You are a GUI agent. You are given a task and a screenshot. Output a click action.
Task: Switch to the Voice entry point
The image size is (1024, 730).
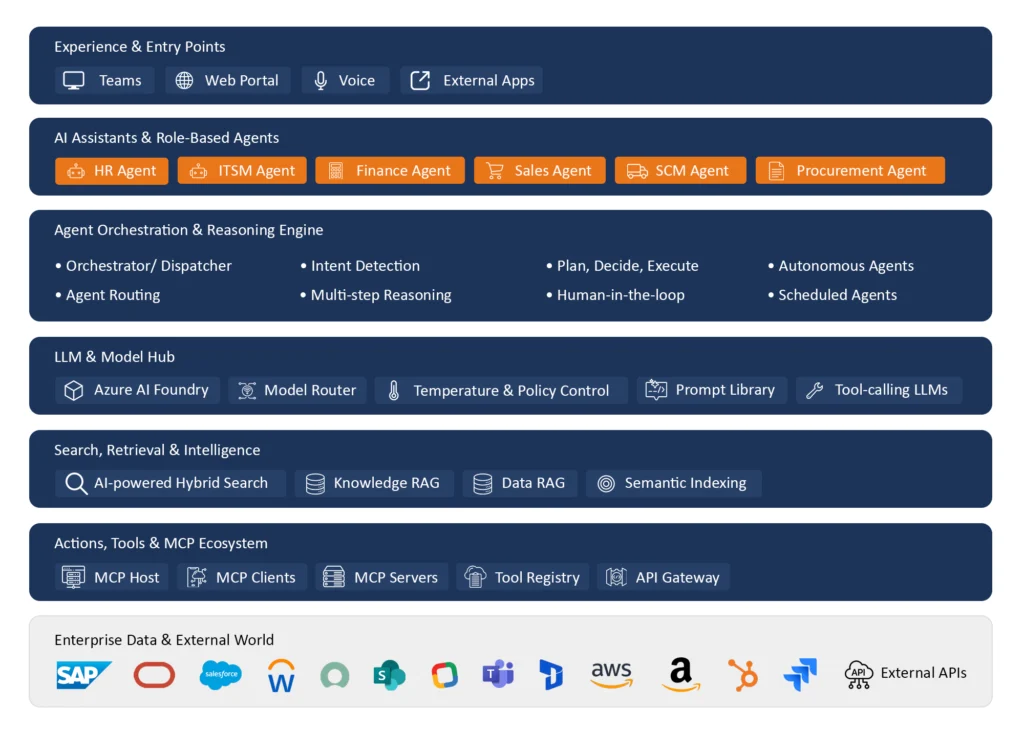click(x=345, y=80)
